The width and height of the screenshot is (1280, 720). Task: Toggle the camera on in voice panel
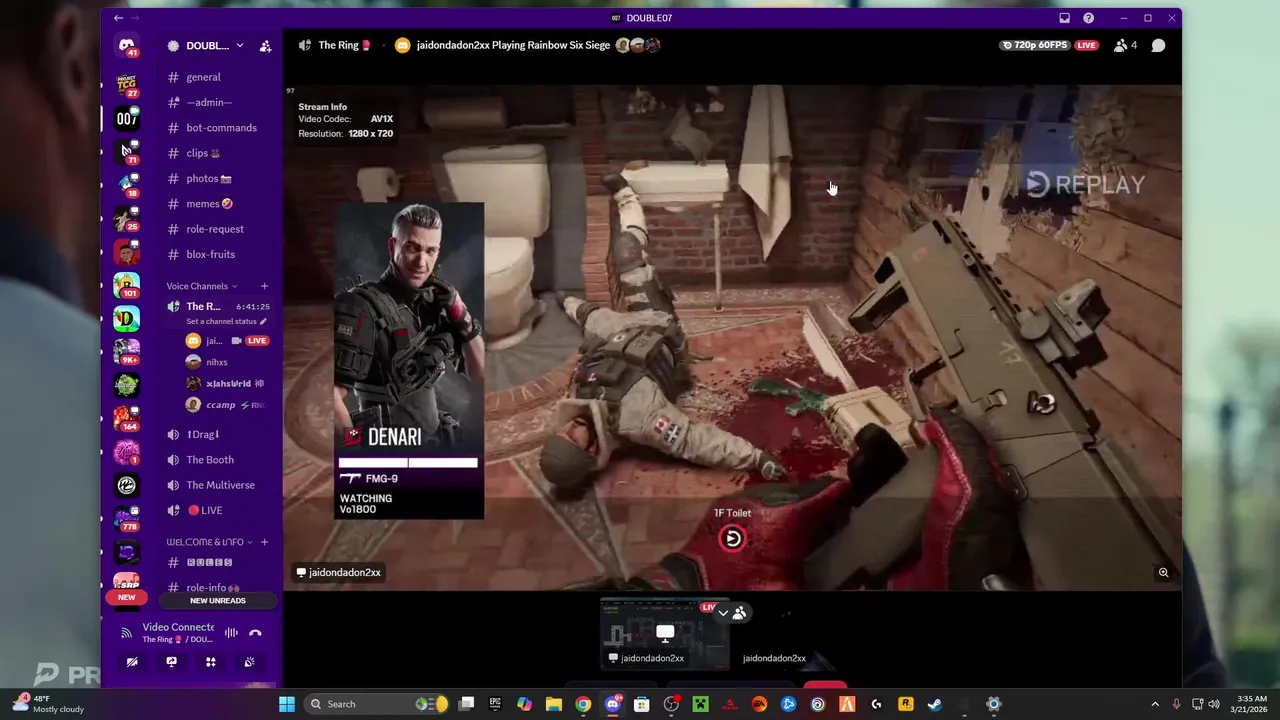(x=132, y=662)
